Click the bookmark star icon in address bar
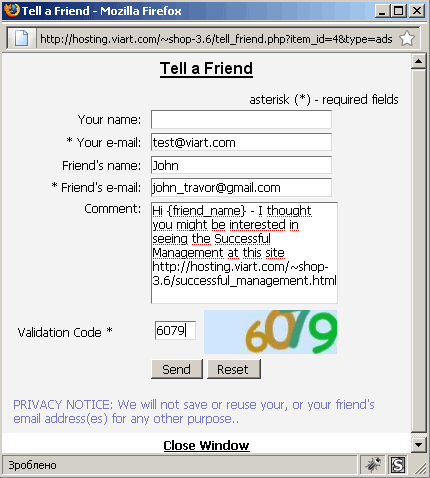 pos(407,39)
